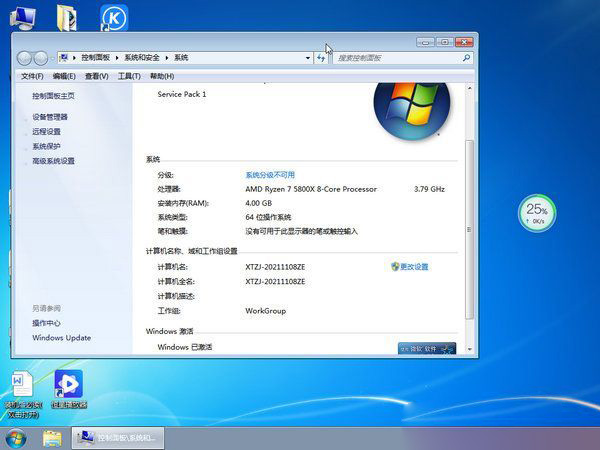Click the back navigation arrow
Viewport: 600px width, 450px height.
pos(24,58)
